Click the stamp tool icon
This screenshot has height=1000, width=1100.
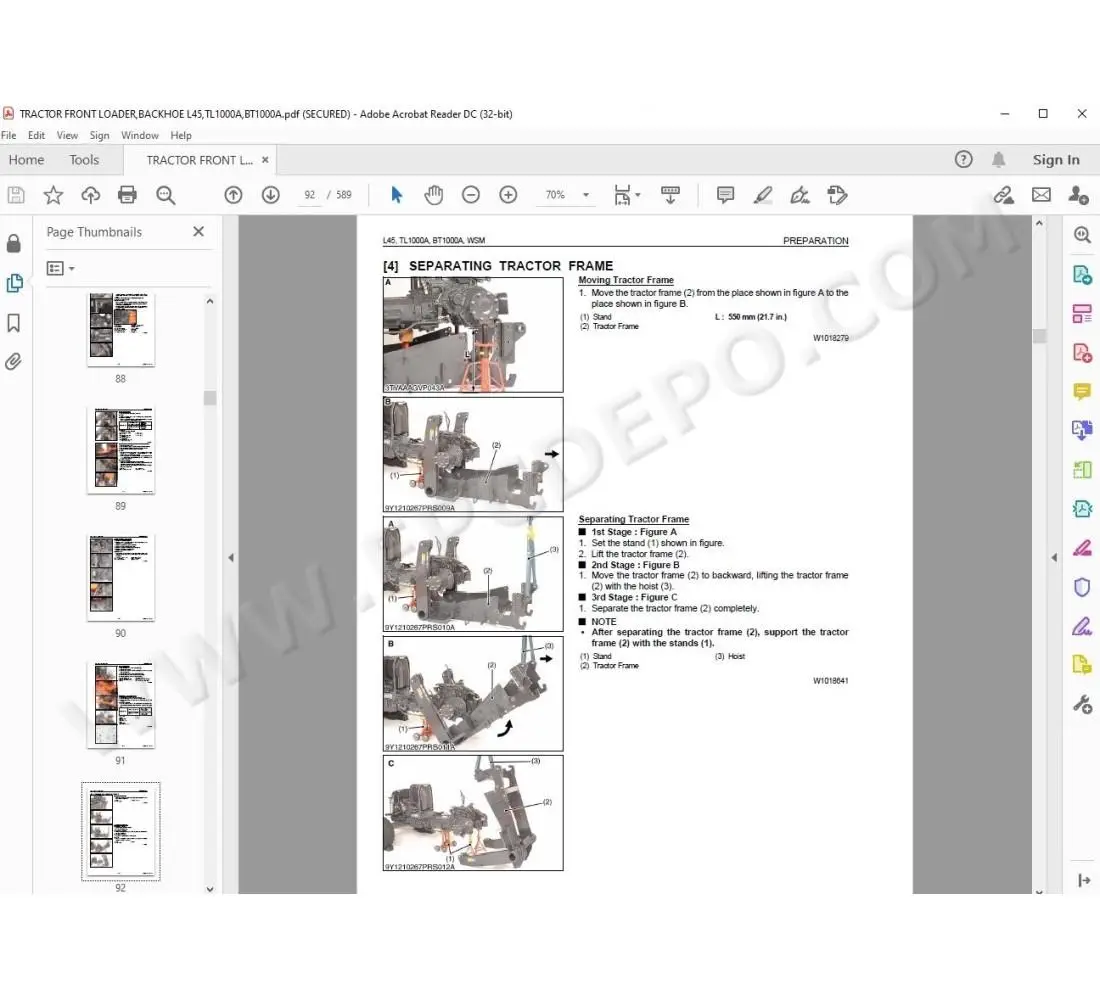click(x=837, y=195)
